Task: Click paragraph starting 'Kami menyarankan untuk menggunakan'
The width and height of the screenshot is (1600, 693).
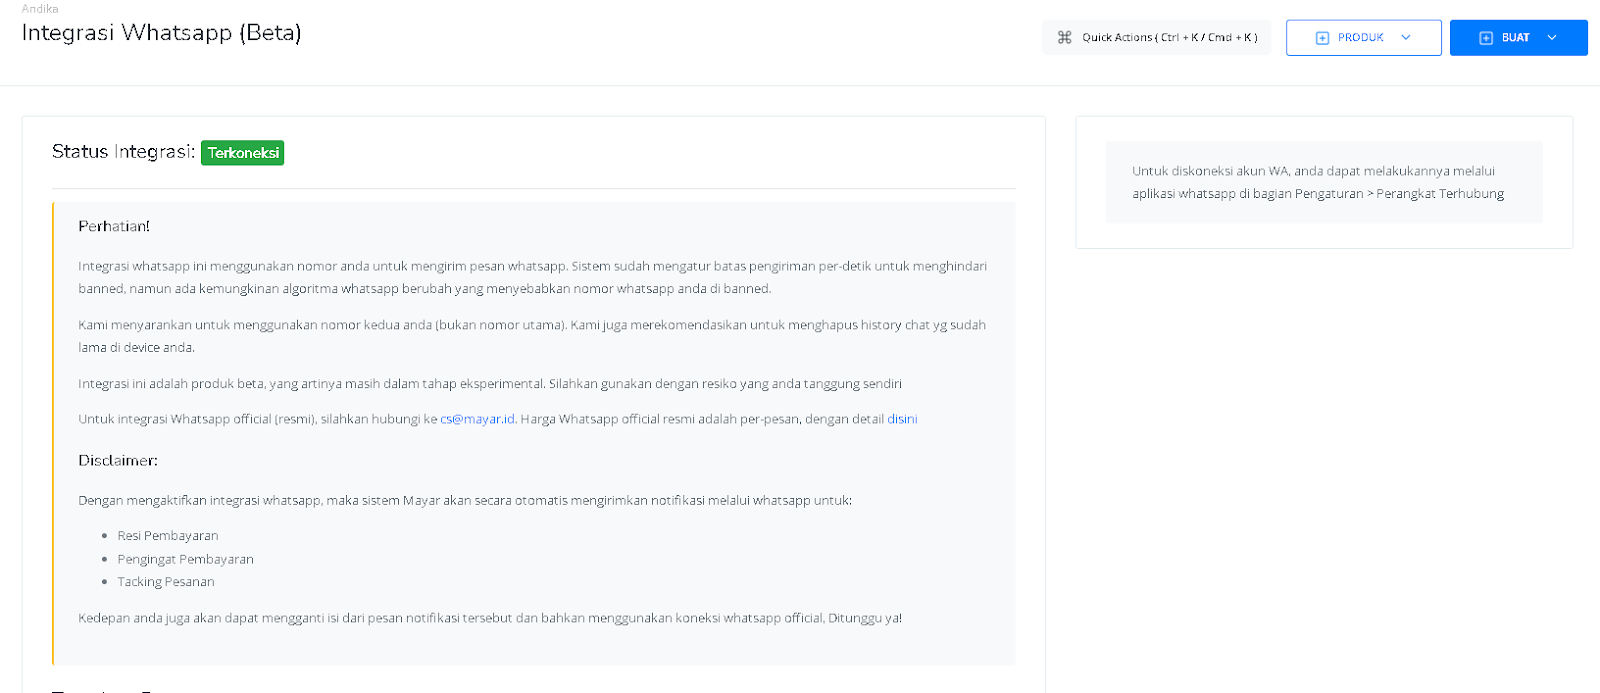Action: coord(532,336)
